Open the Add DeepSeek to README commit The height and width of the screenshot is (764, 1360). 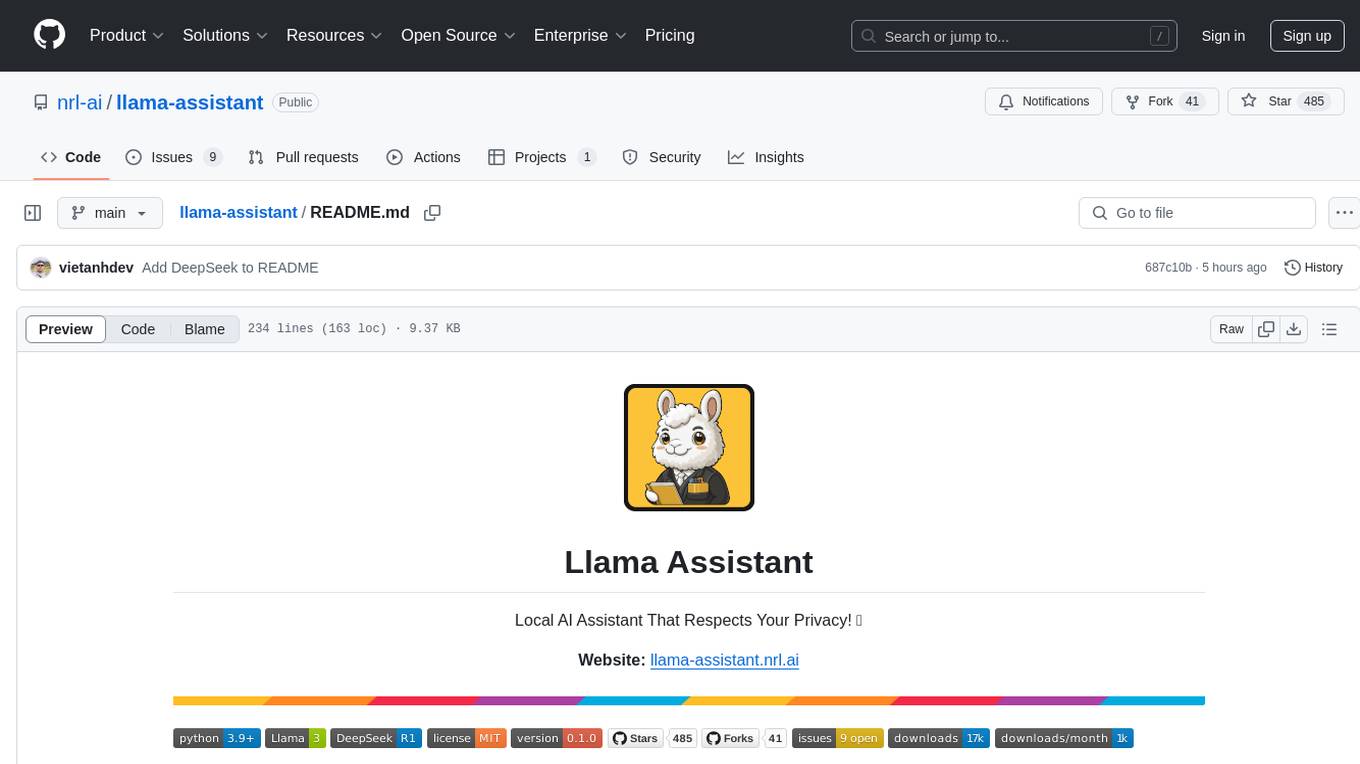point(230,268)
